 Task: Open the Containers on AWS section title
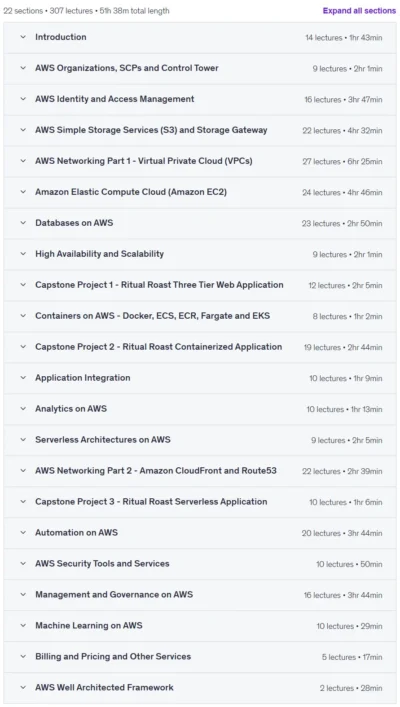pyautogui.click(x=152, y=316)
